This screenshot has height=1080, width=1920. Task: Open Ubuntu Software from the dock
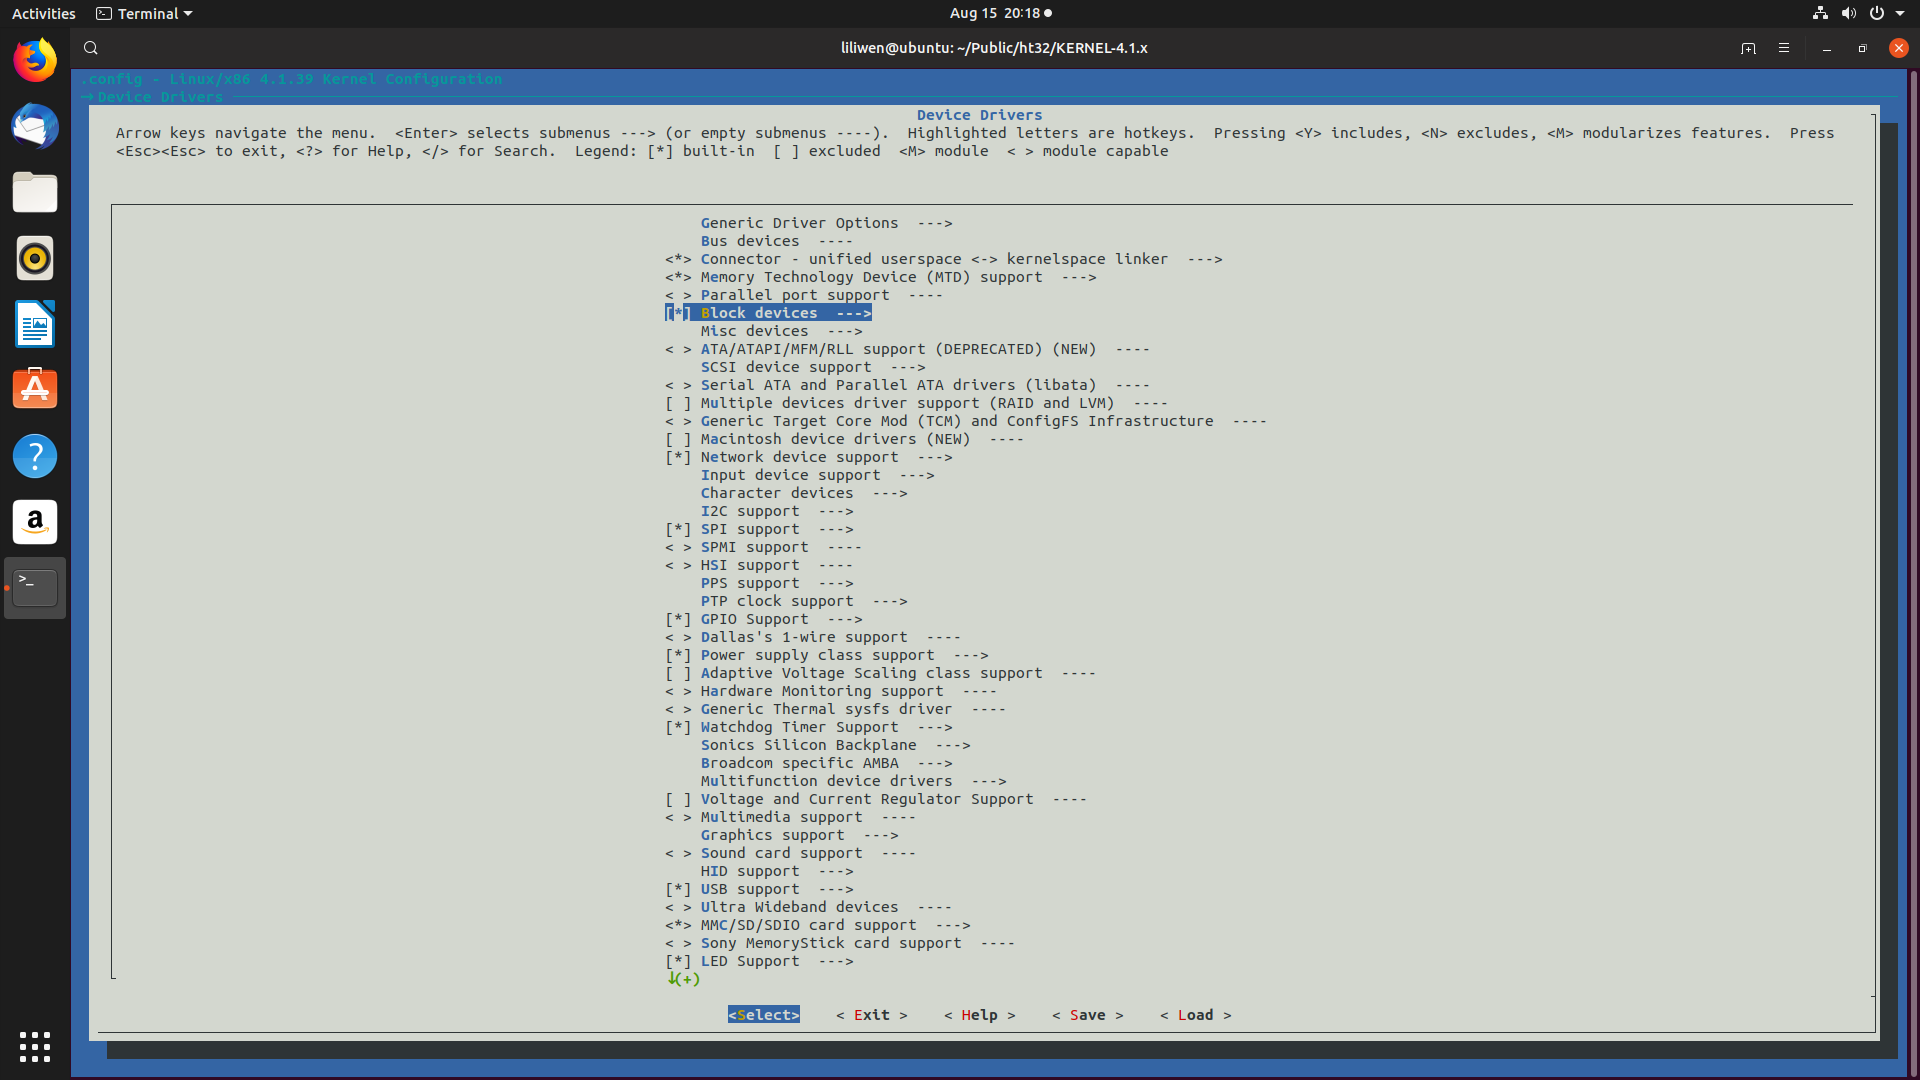(35, 389)
